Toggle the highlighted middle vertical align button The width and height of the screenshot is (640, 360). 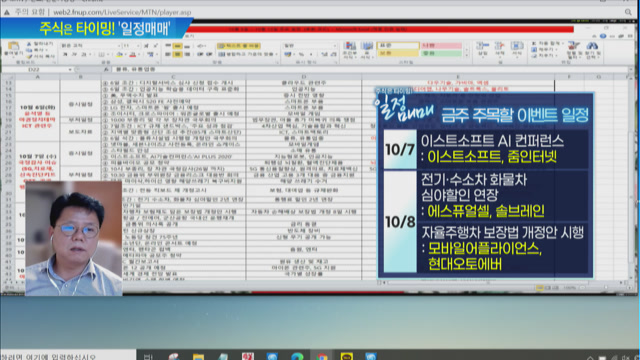tap(177, 46)
